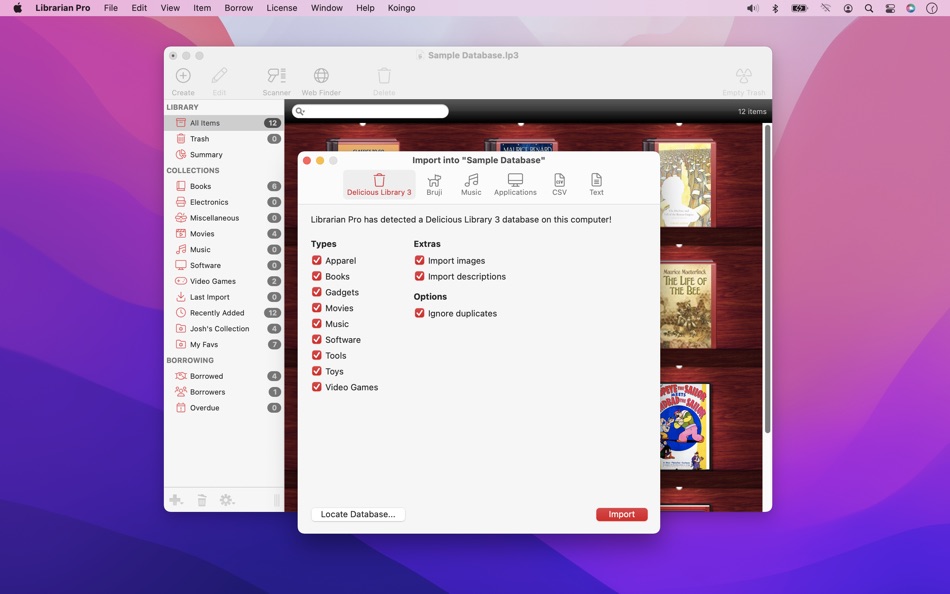The height and width of the screenshot is (594, 950).
Task: Select Josh's Collection in the sidebar
Action: (218, 328)
